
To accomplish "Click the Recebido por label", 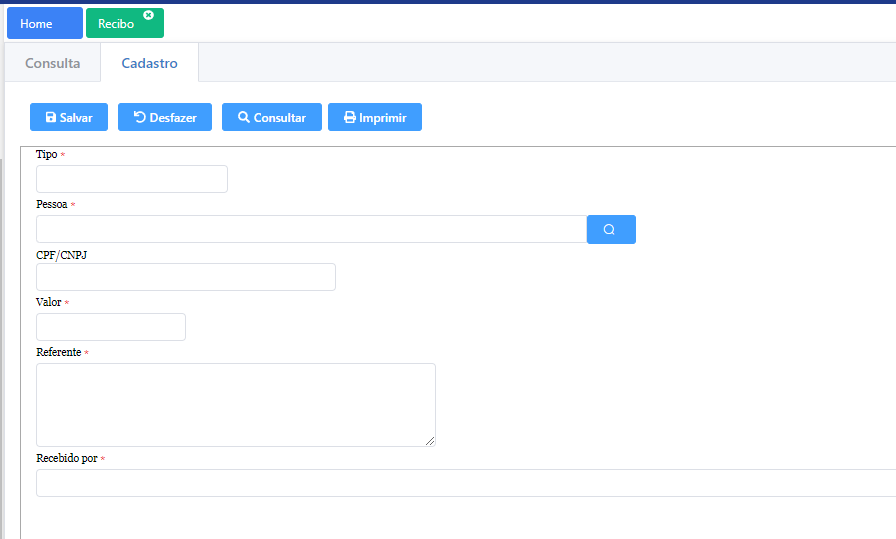I will tap(66, 458).
